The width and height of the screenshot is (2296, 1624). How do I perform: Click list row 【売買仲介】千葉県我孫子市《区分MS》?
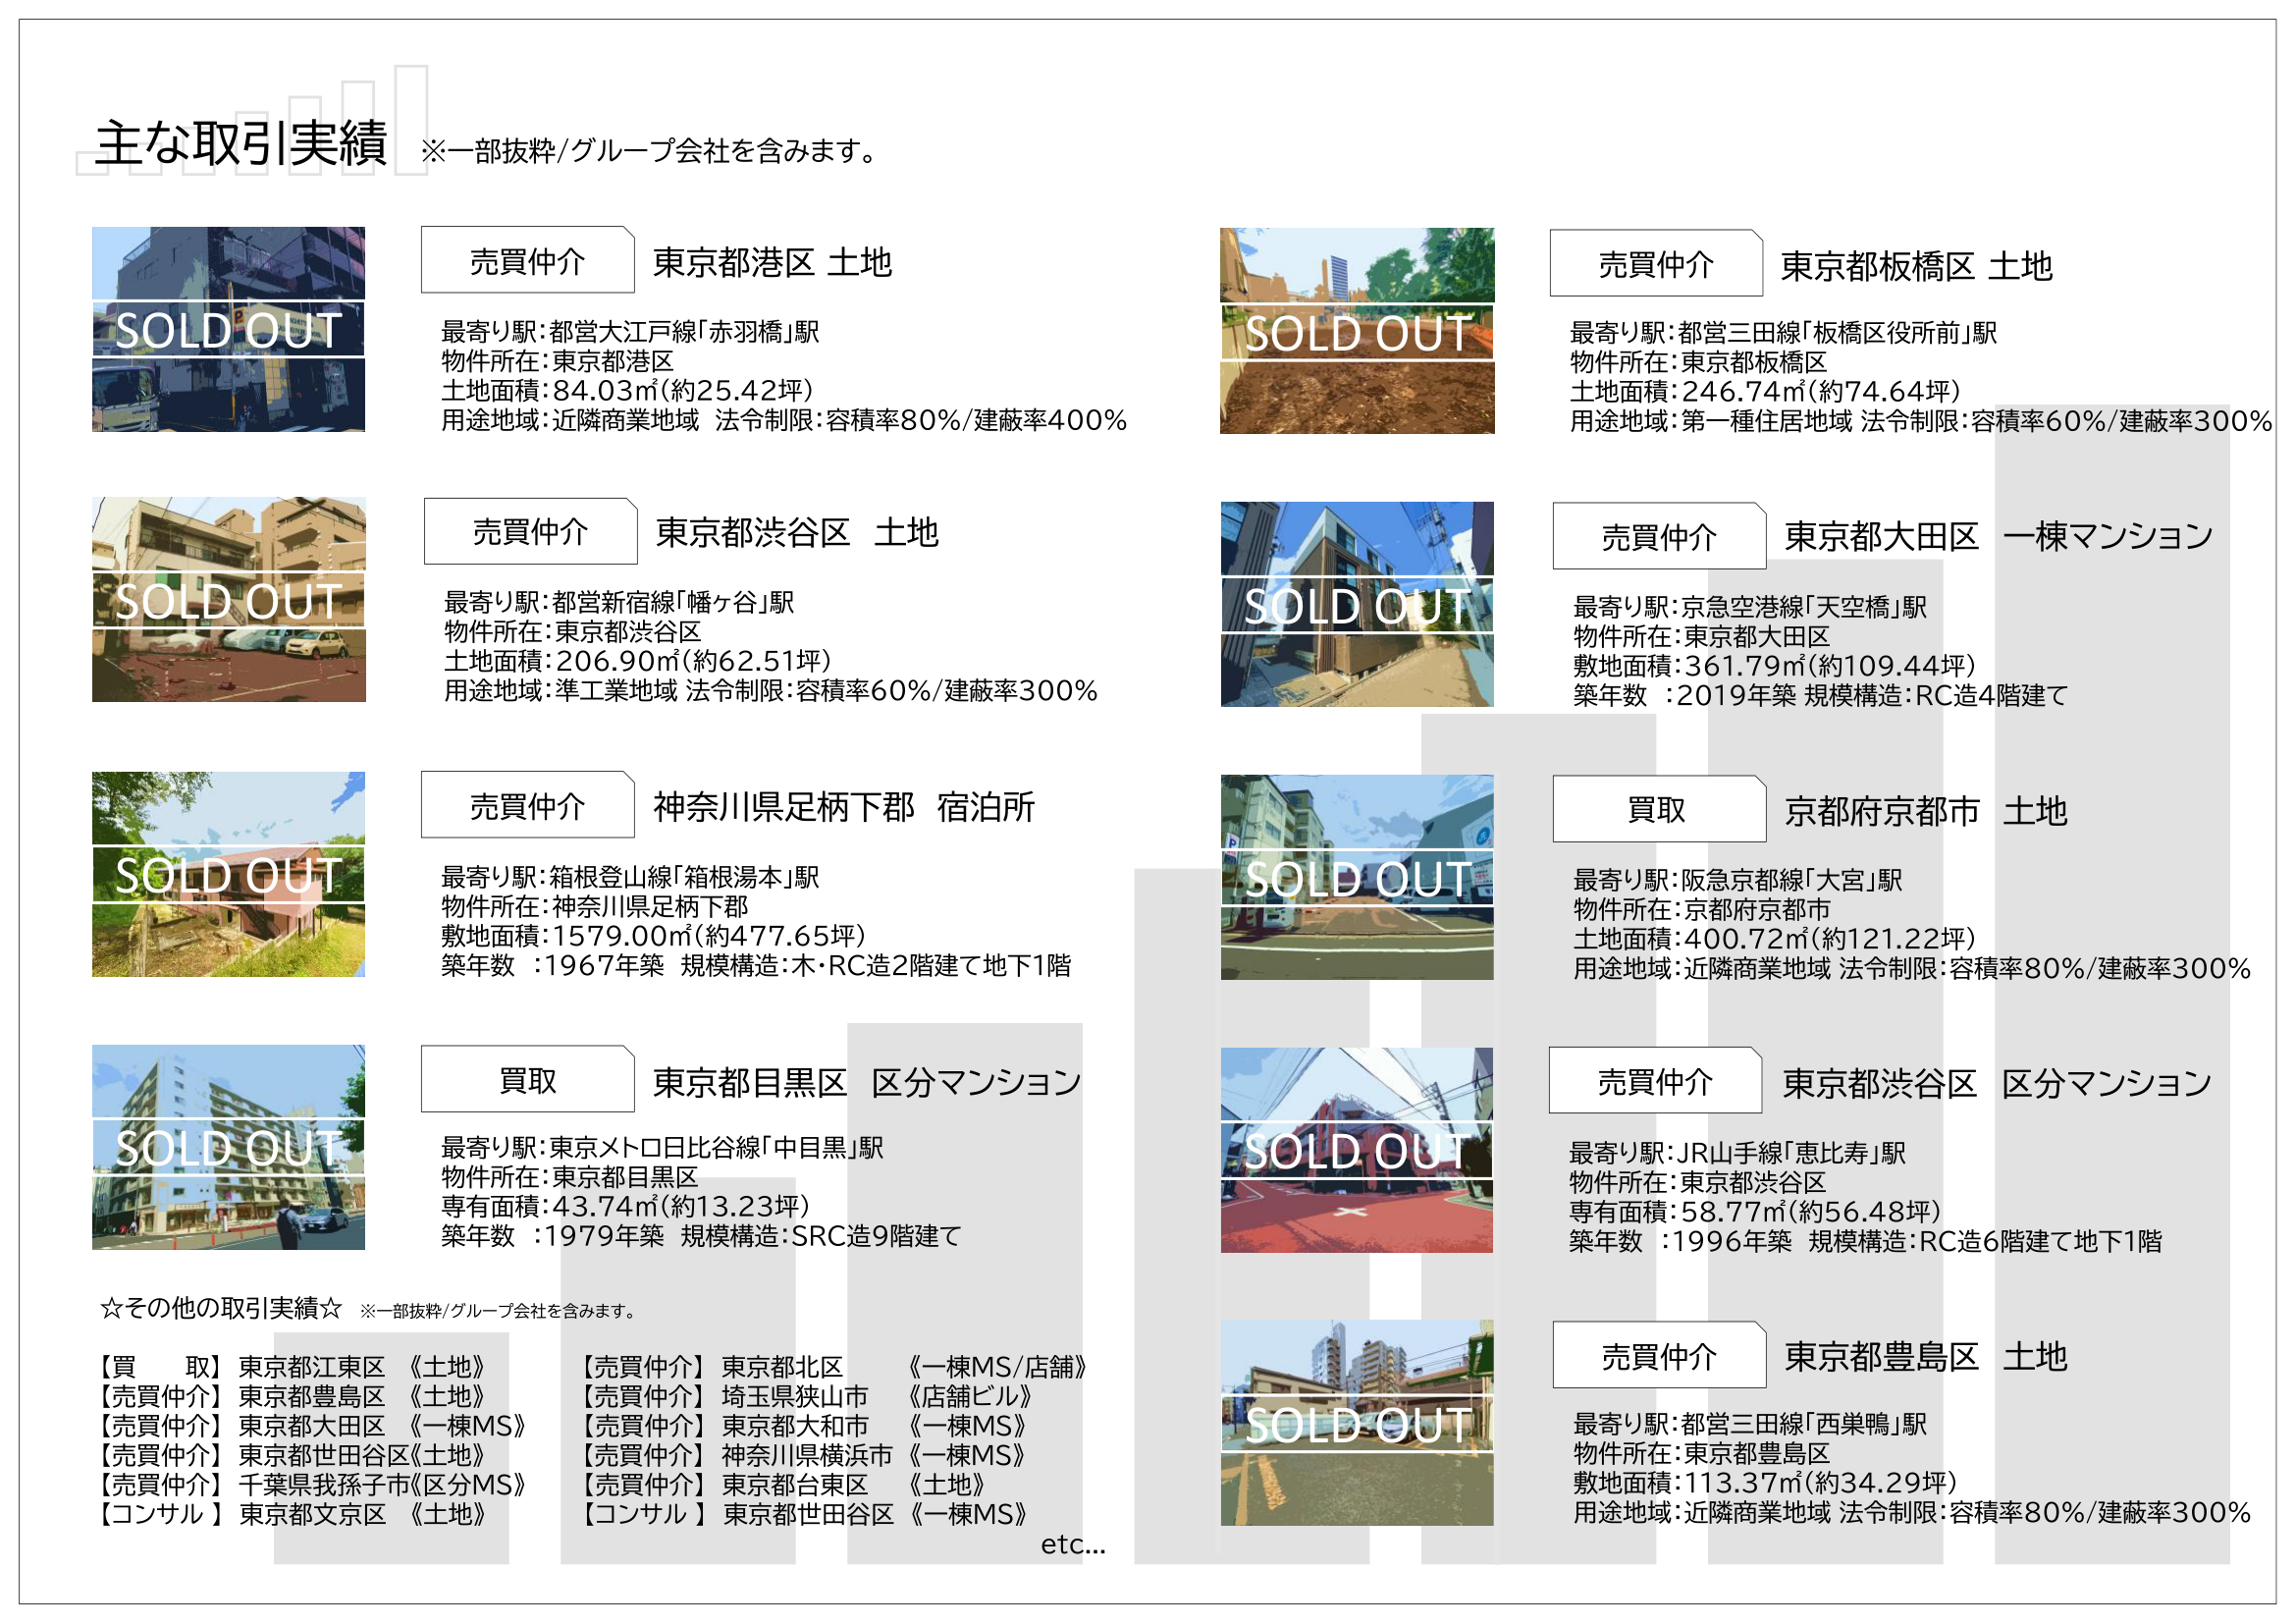click(x=311, y=1484)
